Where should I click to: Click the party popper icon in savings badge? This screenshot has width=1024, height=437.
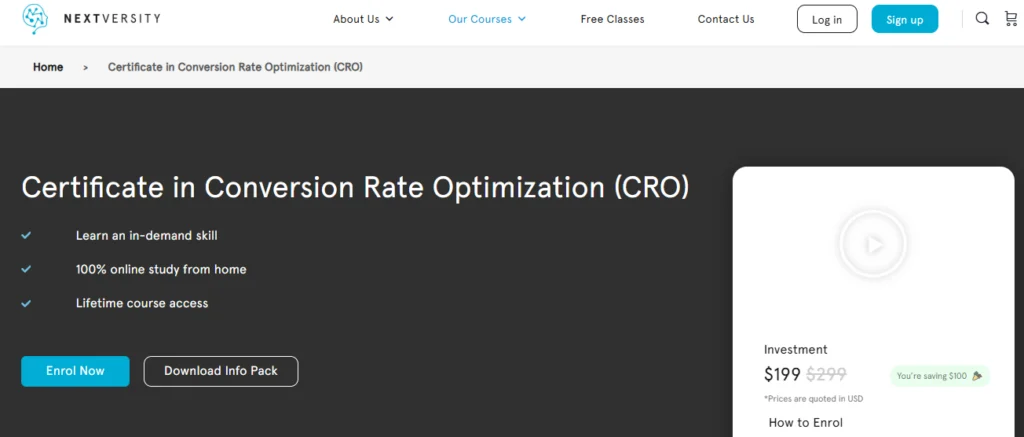(978, 376)
